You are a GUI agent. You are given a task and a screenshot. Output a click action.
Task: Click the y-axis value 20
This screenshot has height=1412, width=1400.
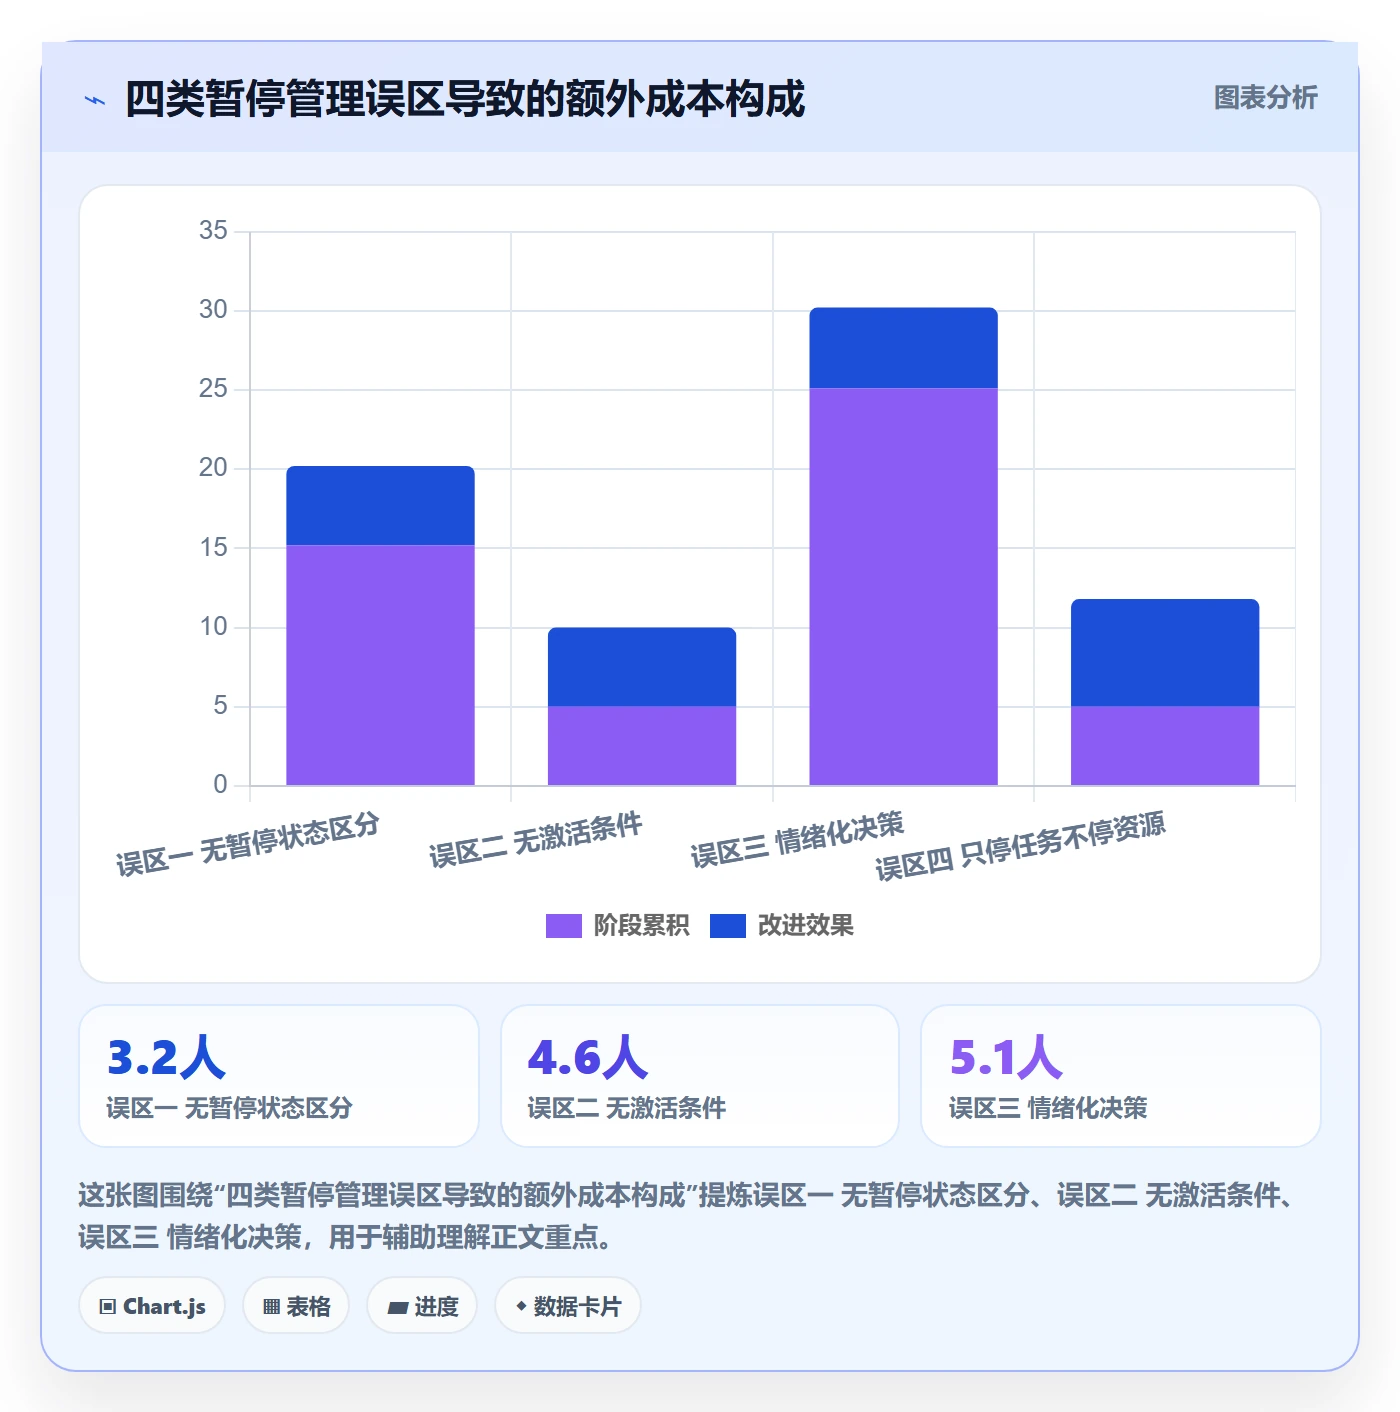[213, 468]
